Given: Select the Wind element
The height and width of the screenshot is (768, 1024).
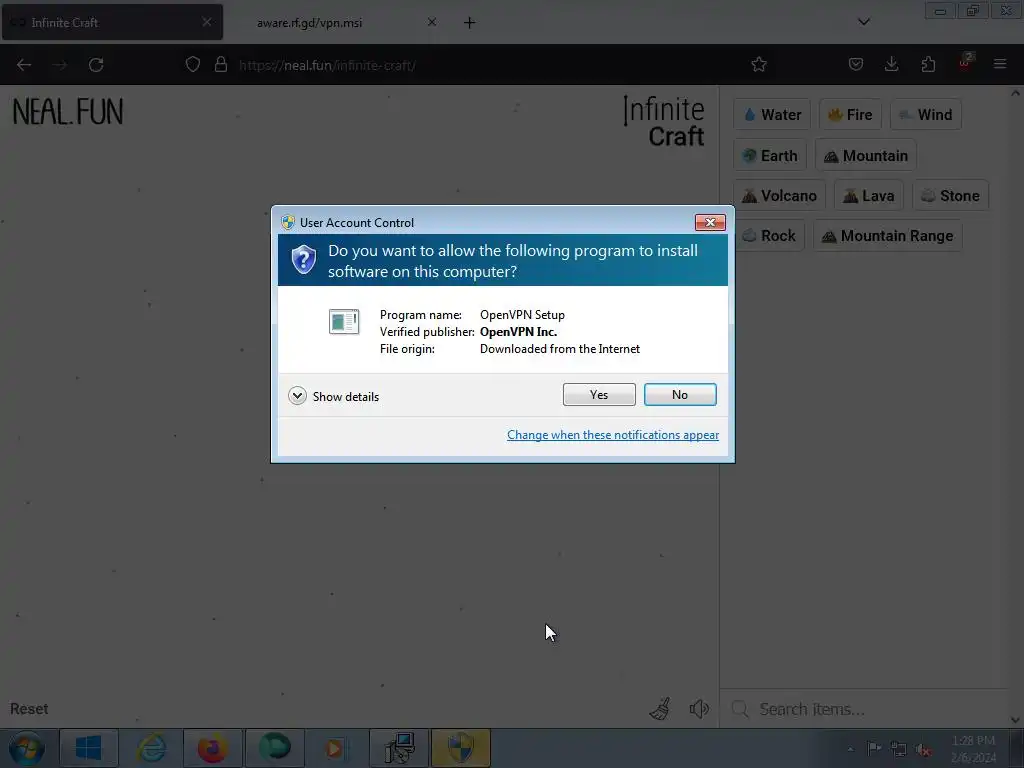Looking at the screenshot, I should 925,115.
